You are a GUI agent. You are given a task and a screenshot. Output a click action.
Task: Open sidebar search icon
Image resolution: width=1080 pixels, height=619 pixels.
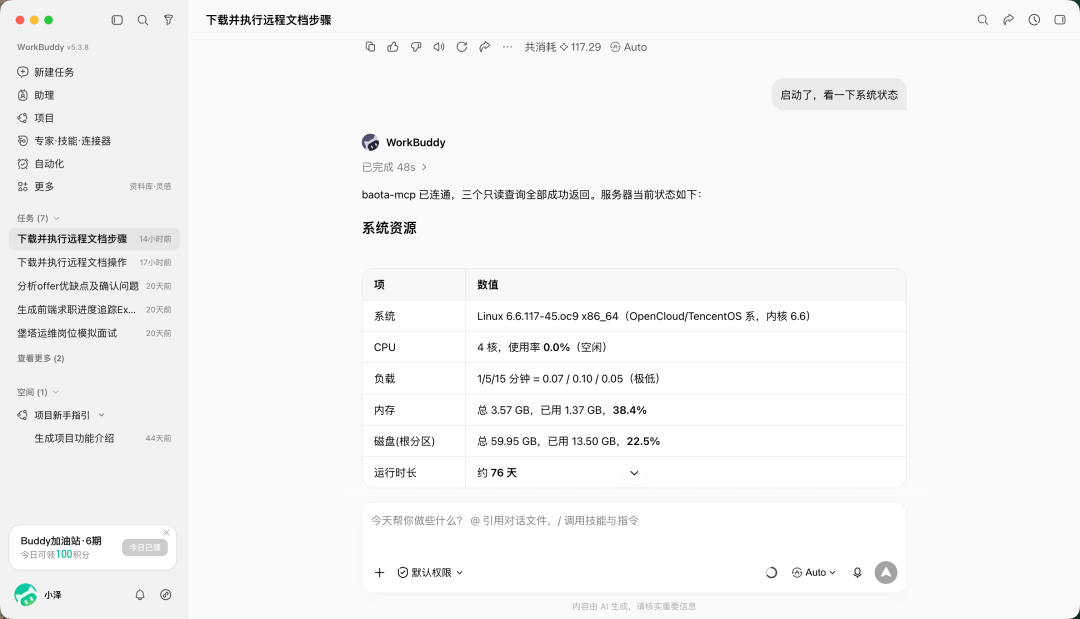click(x=143, y=20)
